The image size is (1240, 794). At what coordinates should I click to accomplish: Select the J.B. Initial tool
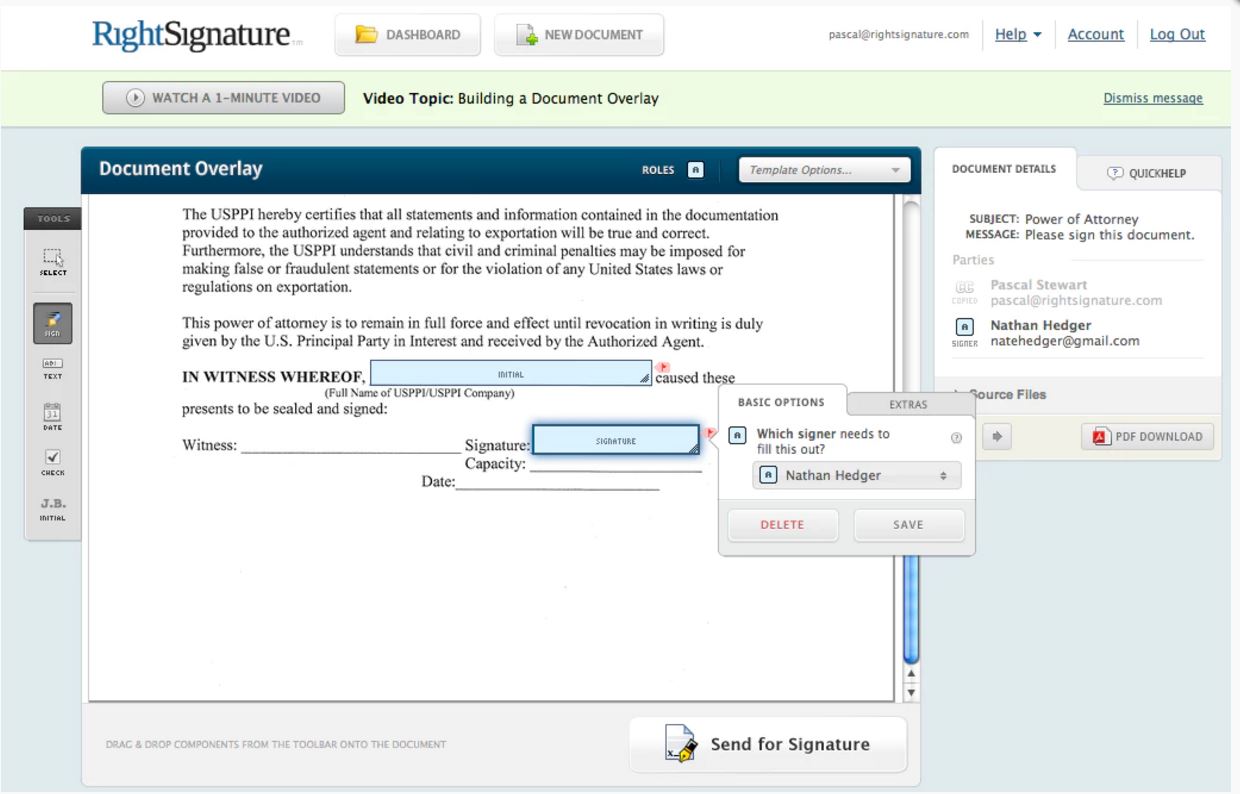[53, 509]
